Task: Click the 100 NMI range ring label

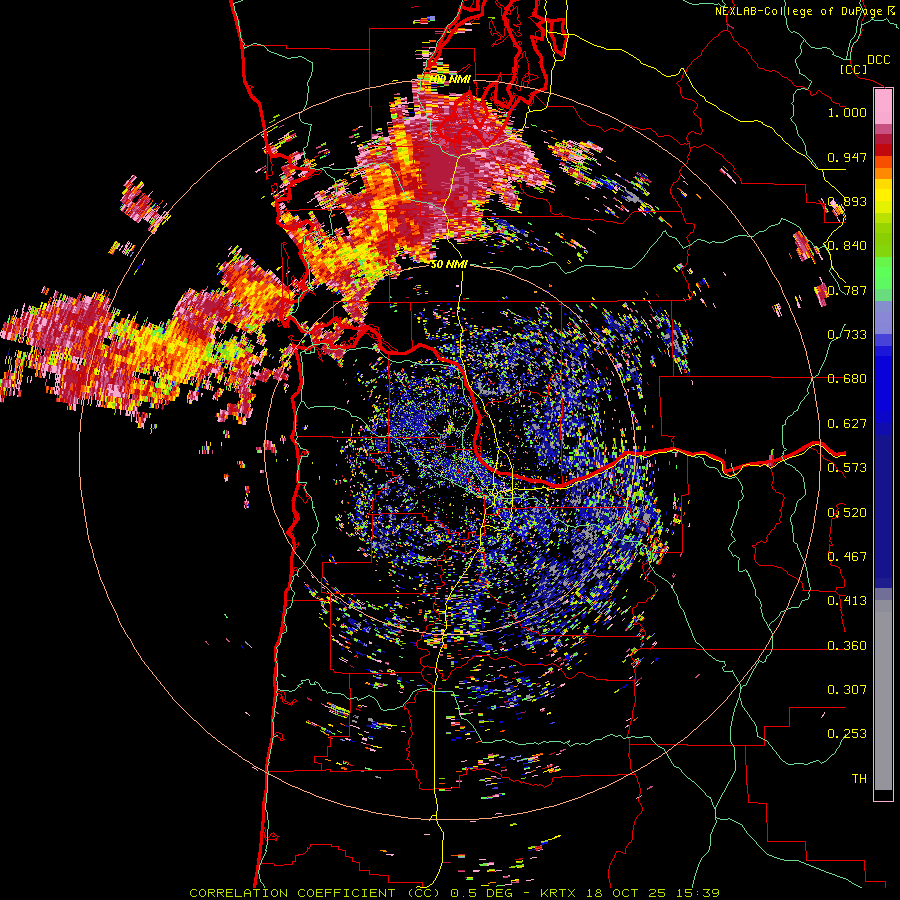Action: point(450,79)
